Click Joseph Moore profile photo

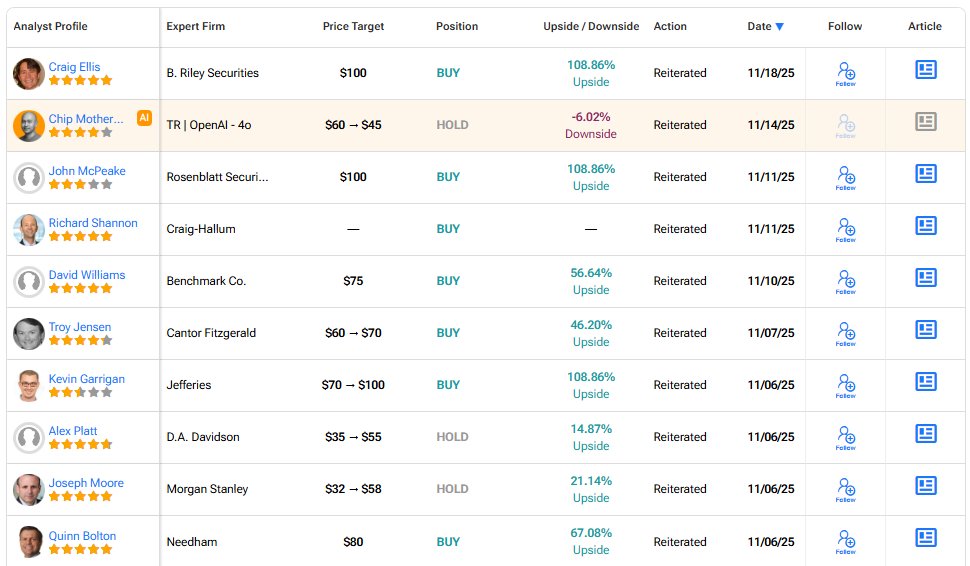[x=28, y=489]
